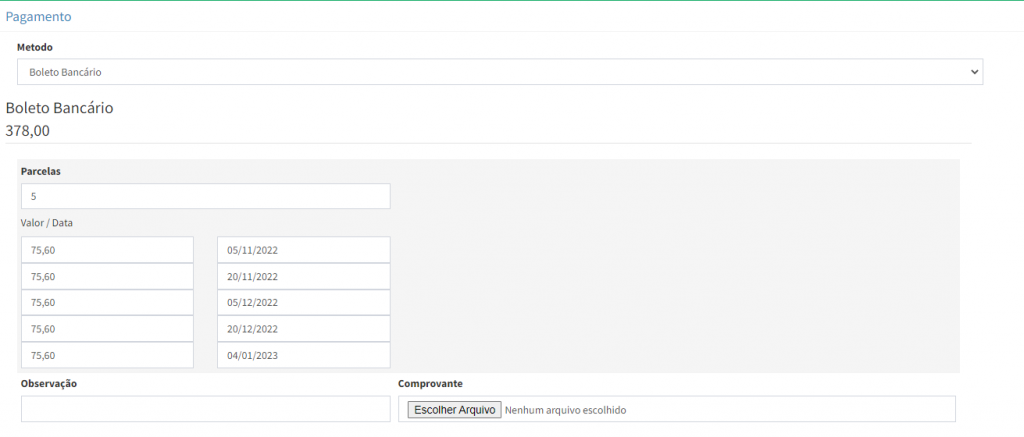This screenshot has height=437, width=1024.
Task: Click the Metodo field label
Action: 35,47
